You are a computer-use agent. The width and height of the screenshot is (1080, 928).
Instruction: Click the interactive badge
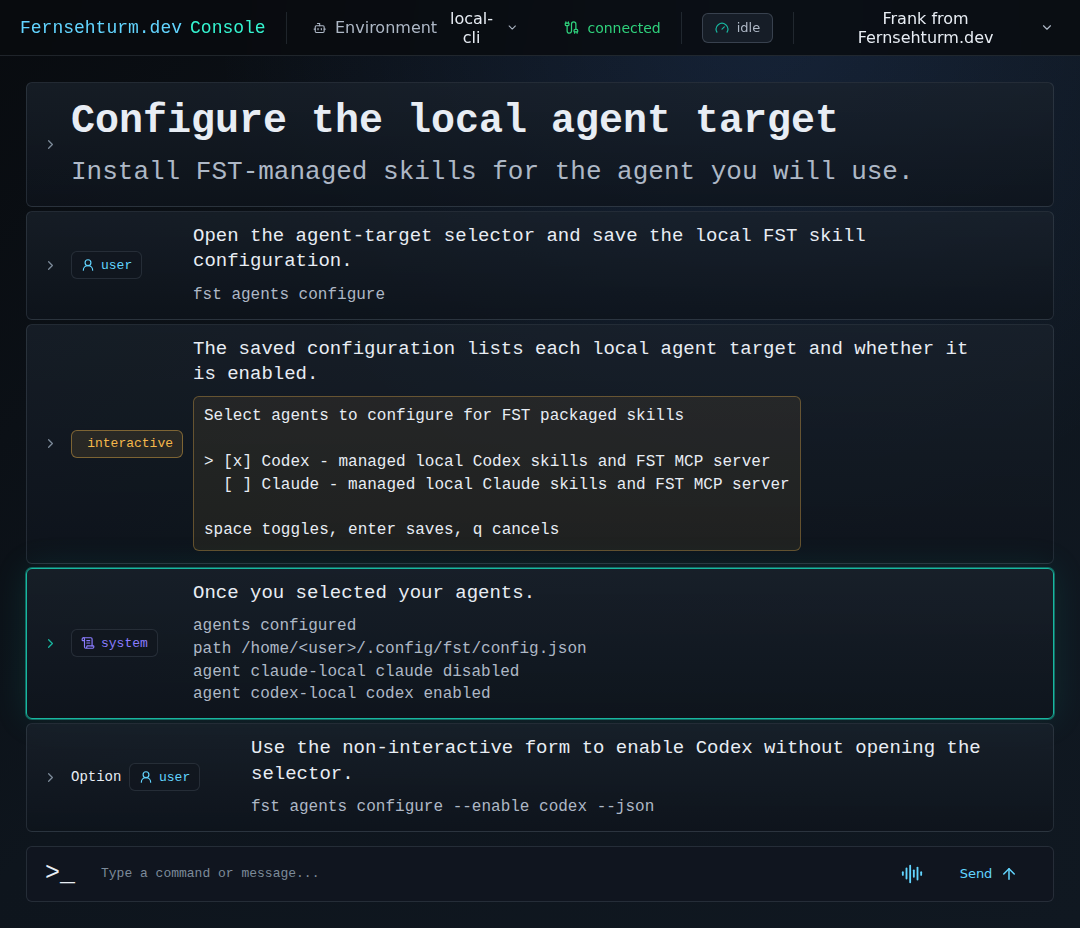coord(127,444)
